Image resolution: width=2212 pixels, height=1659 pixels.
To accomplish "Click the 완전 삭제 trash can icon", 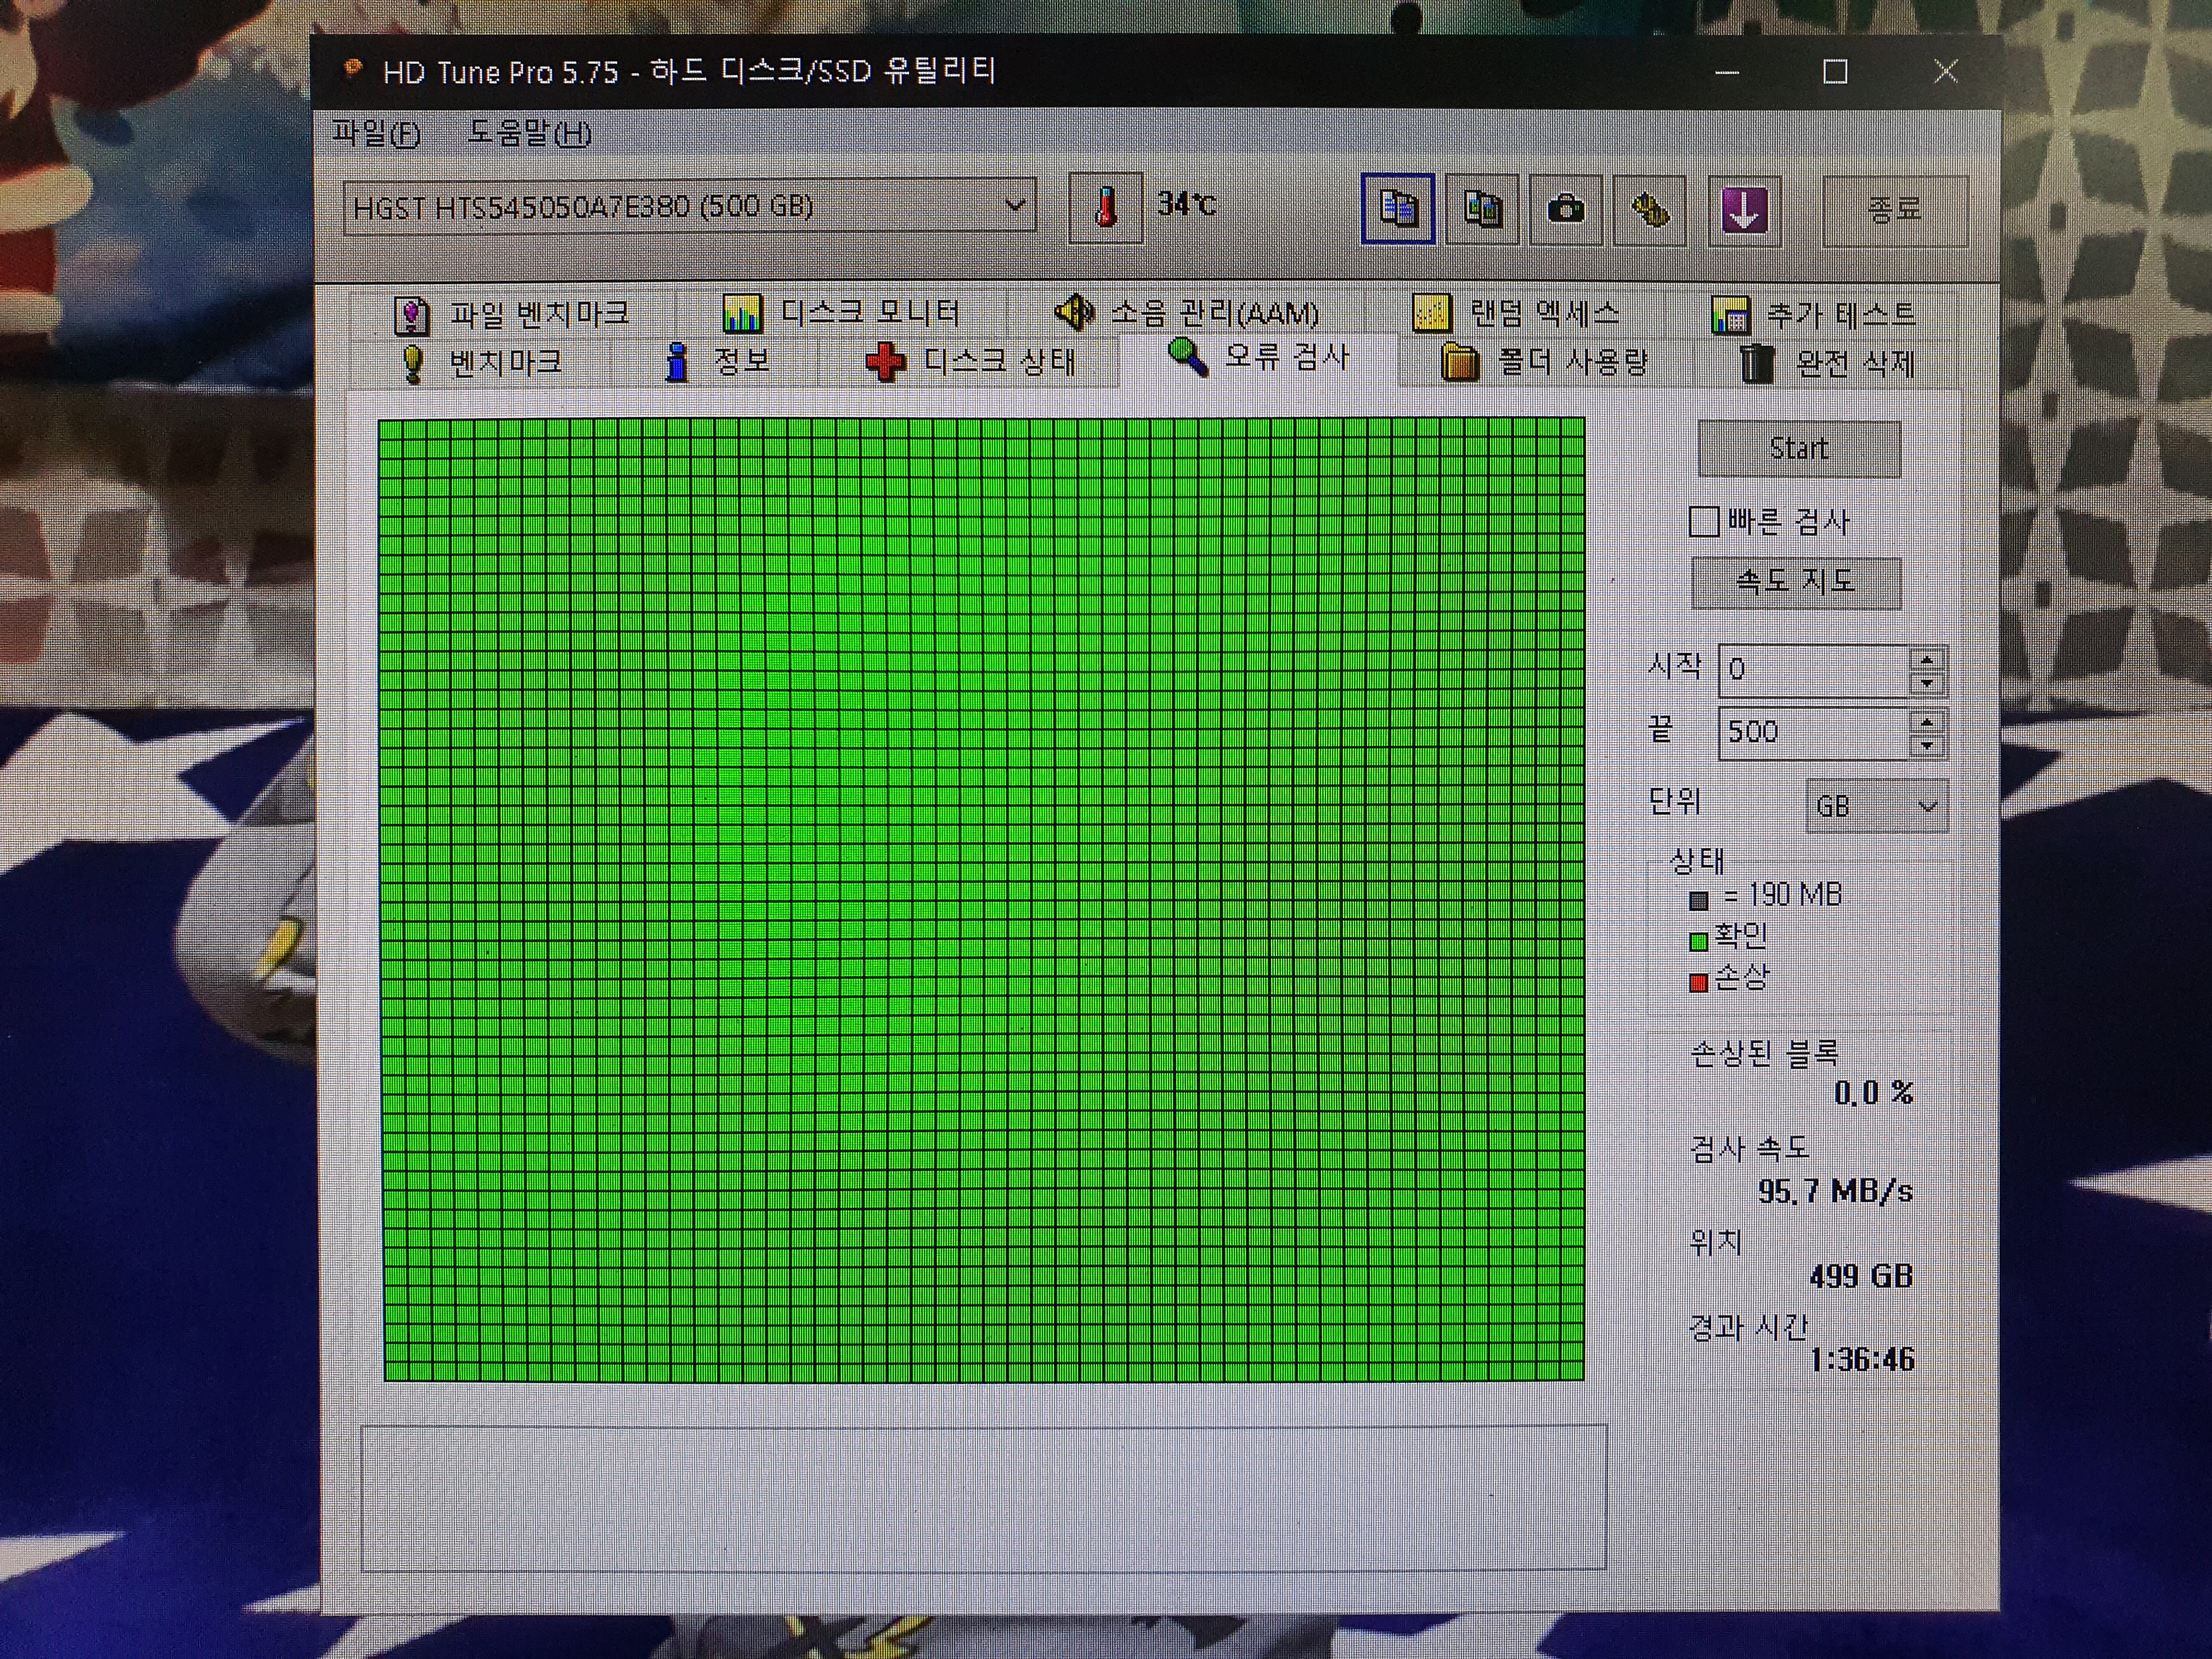I will click(1757, 364).
